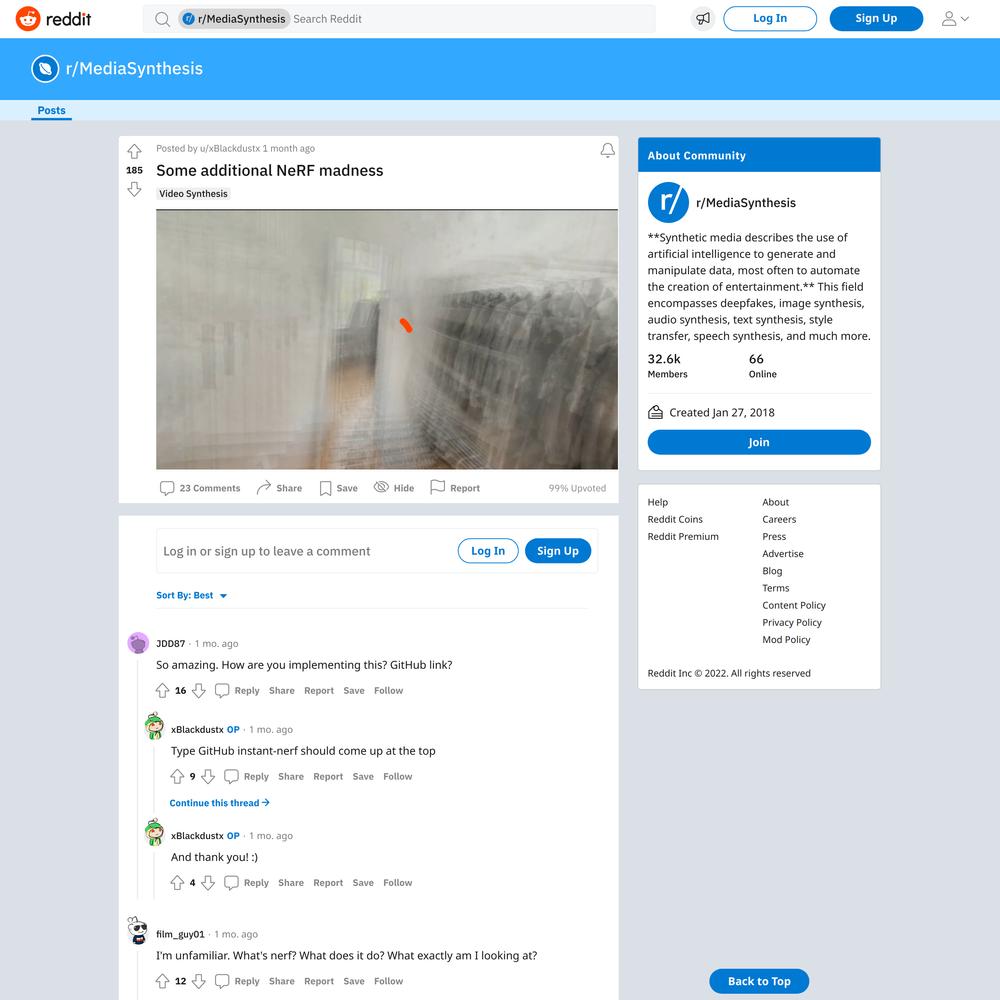Join the r/MediaSynthesis community

pos(758,442)
